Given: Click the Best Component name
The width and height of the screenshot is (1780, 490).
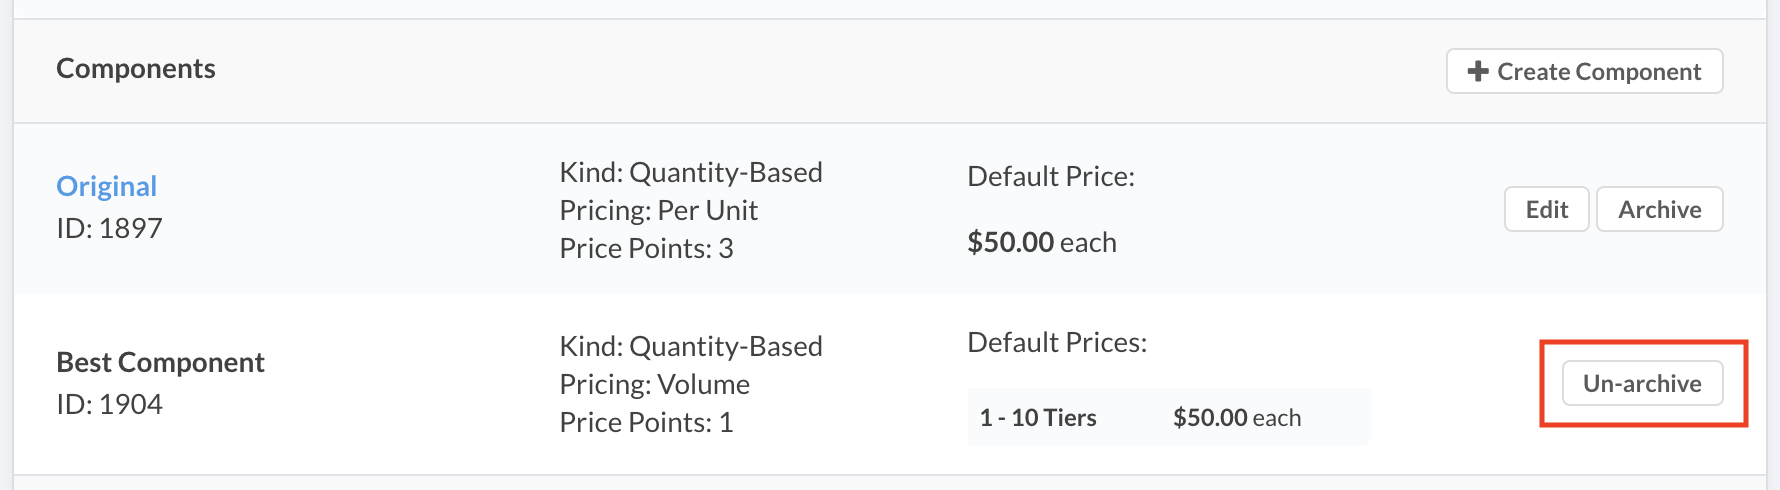Looking at the screenshot, I should pyautogui.click(x=160, y=362).
